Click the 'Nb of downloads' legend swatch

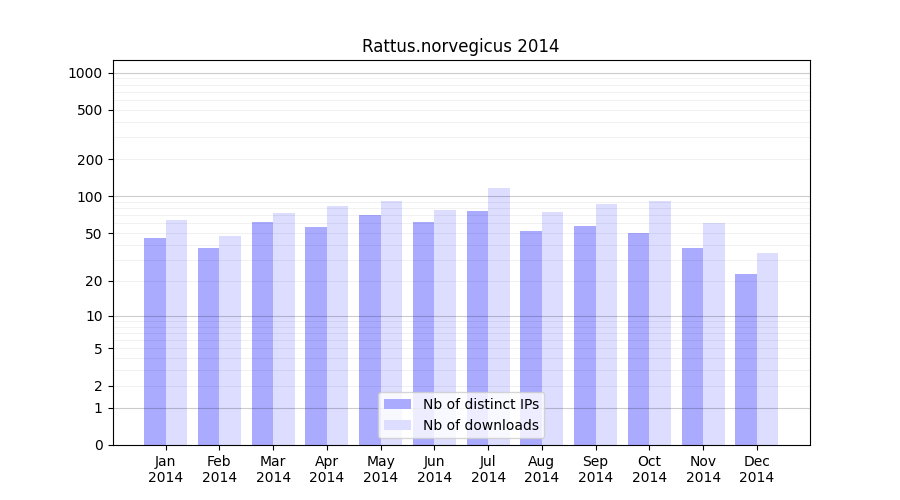tap(397, 425)
